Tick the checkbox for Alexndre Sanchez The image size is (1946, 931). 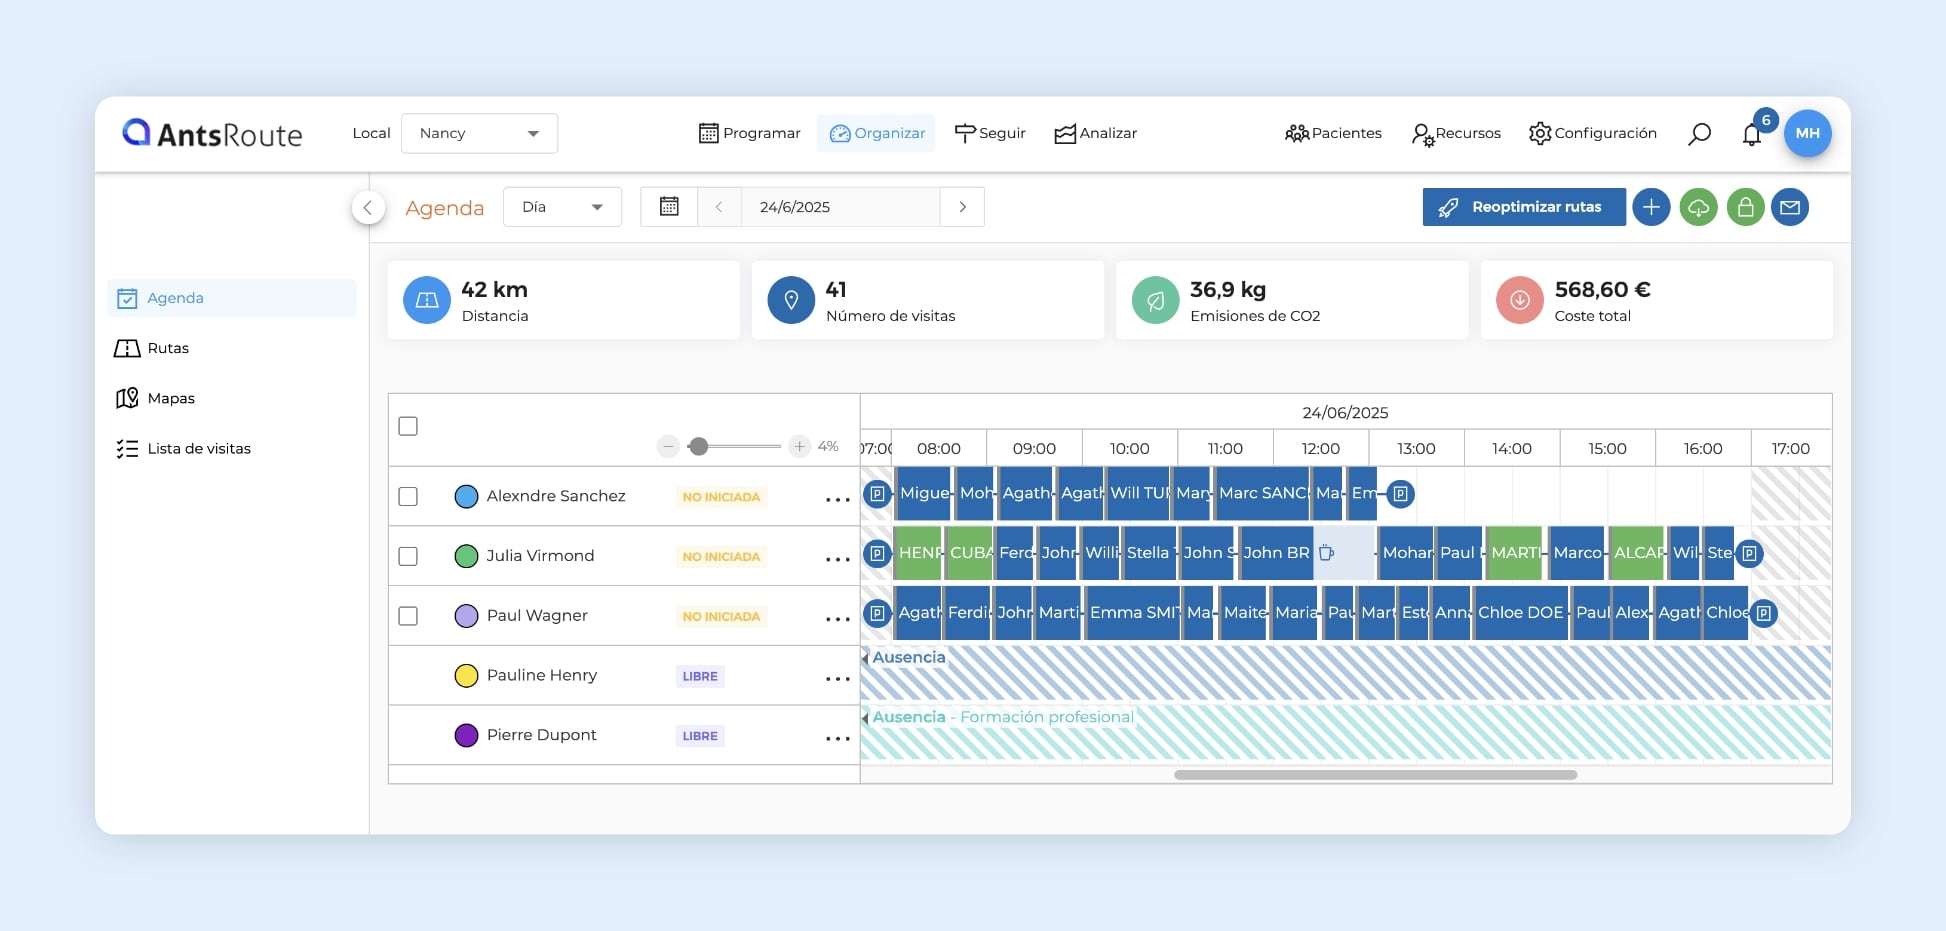click(408, 497)
